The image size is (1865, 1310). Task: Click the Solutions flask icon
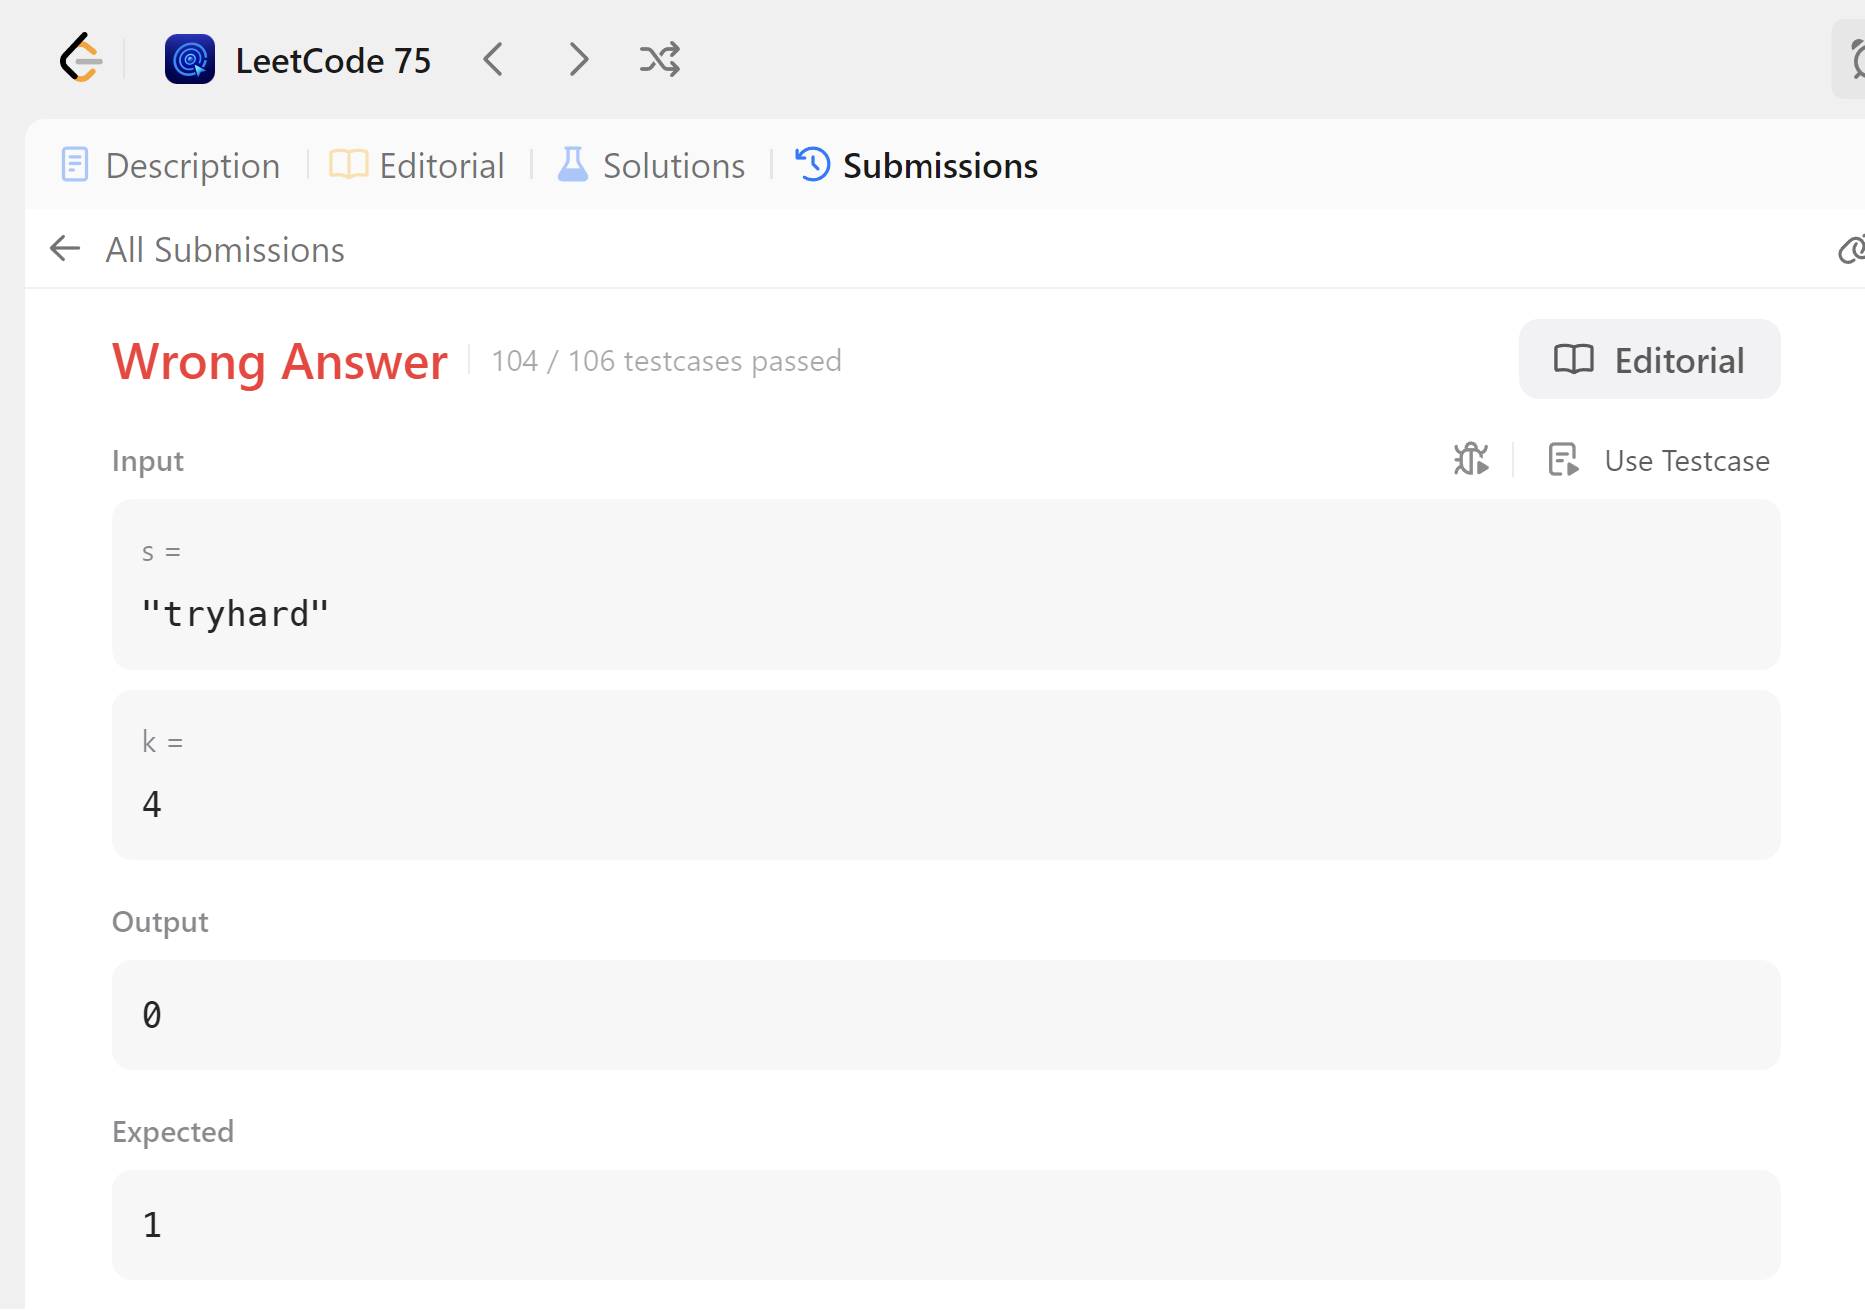coord(572,164)
